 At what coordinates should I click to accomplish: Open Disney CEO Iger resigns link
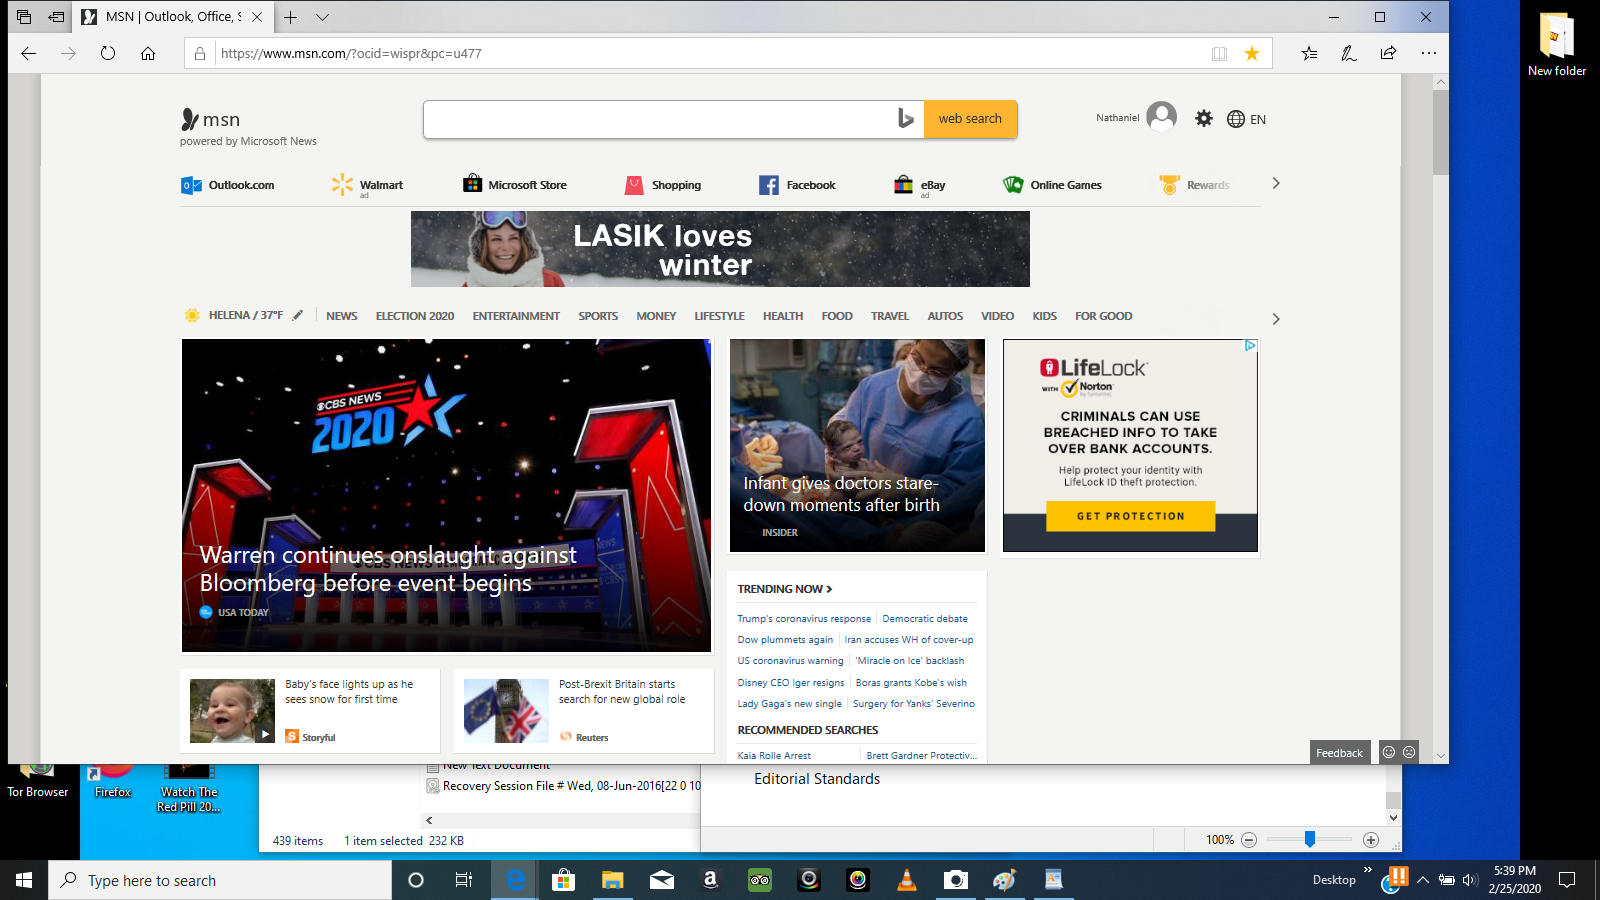[x=791, y=683]
